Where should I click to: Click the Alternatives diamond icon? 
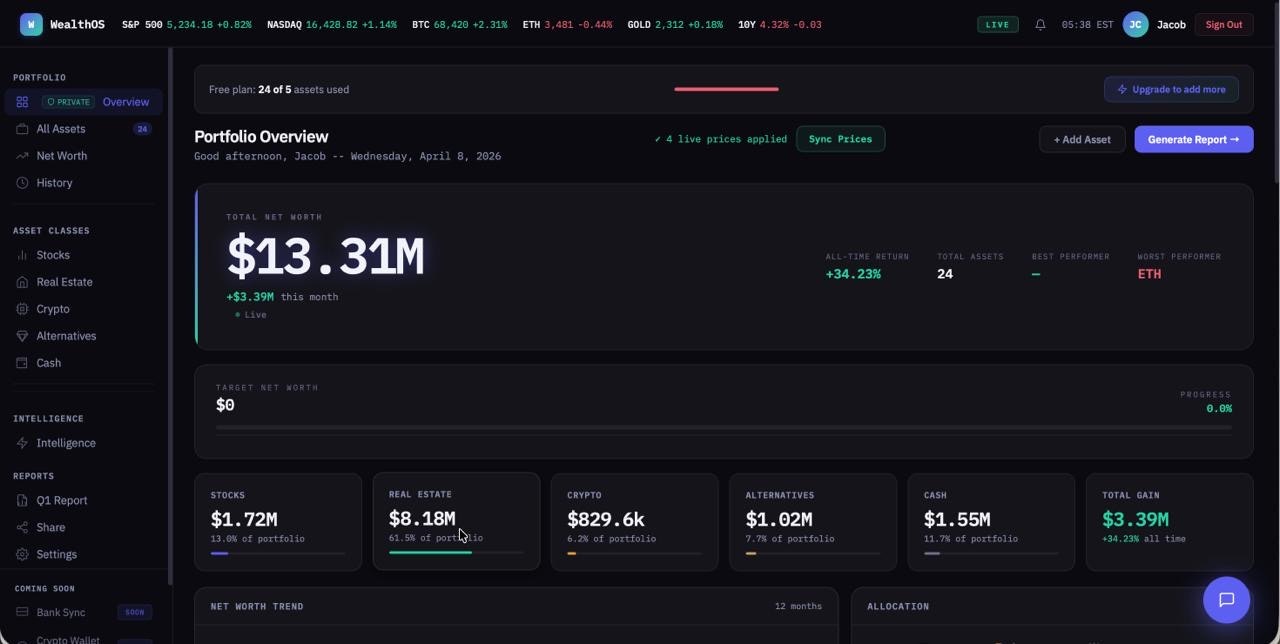[22, 336]
